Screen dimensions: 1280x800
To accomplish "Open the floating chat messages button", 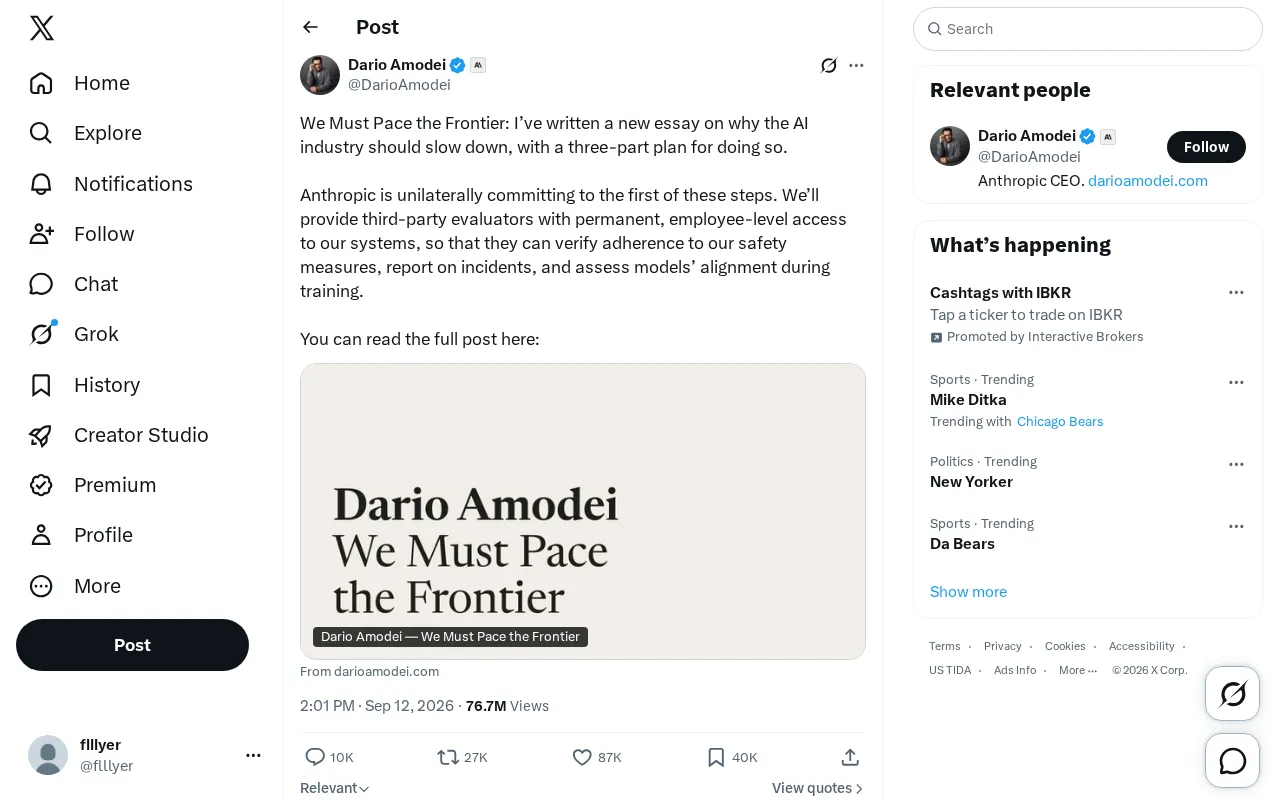I will tap(1233, 761).
